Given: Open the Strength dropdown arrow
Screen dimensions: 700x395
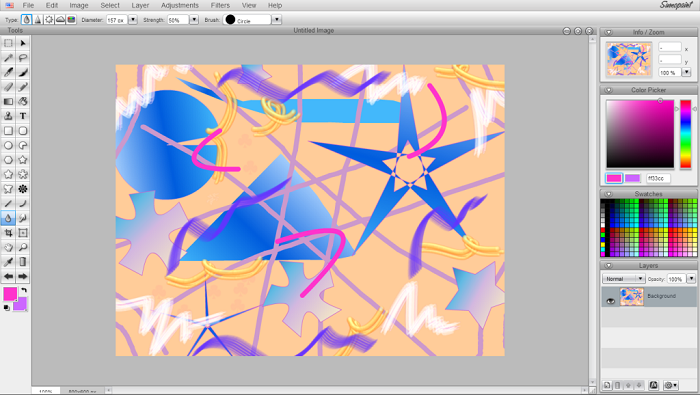Looking at the screenshot, I should [x=194, y=20].
